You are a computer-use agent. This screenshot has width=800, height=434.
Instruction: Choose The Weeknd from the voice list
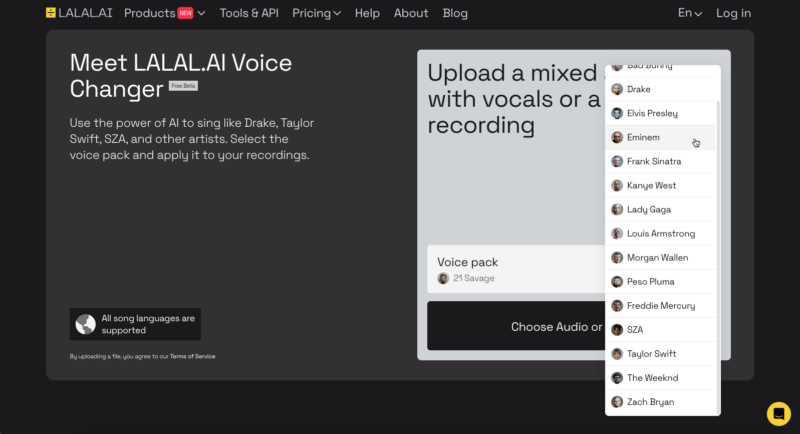click(x=661, y=378)
